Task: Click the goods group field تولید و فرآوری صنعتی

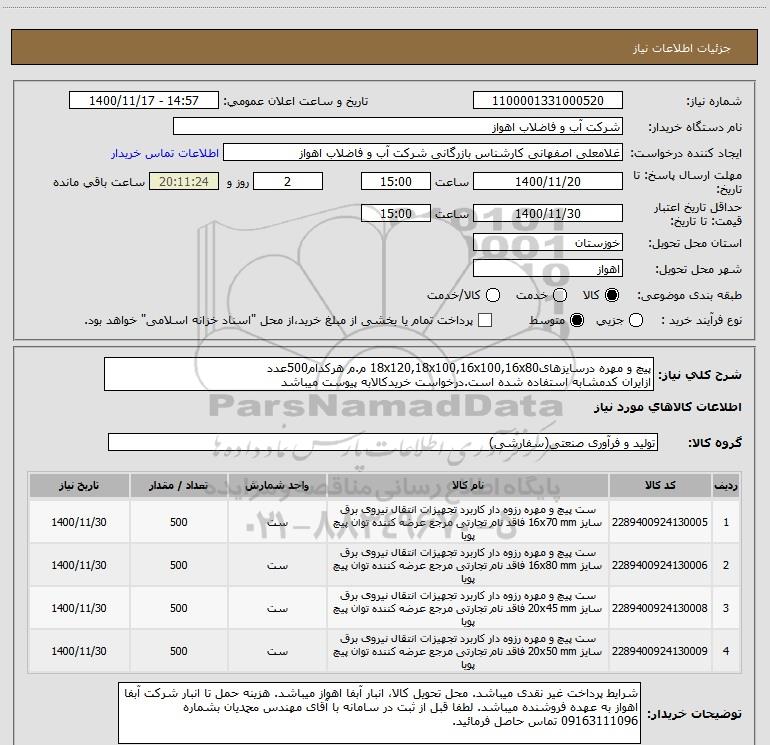Action: pos(383,442)
